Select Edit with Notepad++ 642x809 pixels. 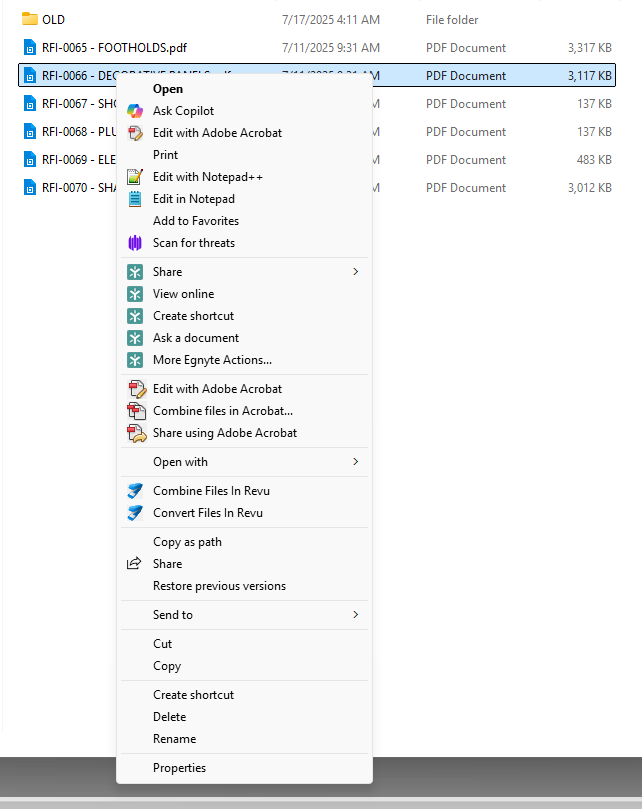[x=244, y=177]
